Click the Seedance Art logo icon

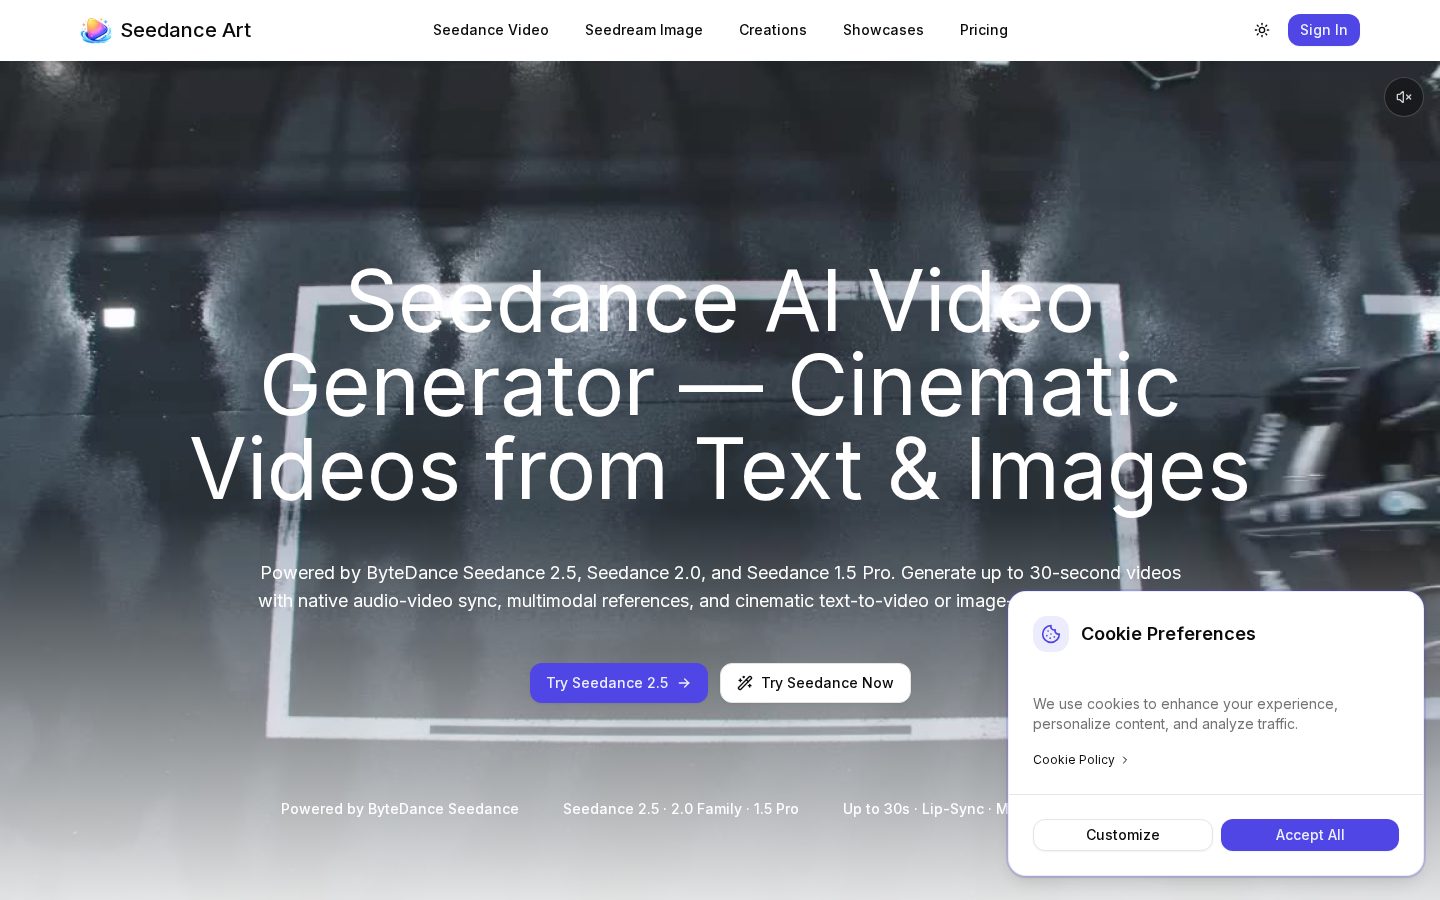pyautogui.click(x=96, y=30)
